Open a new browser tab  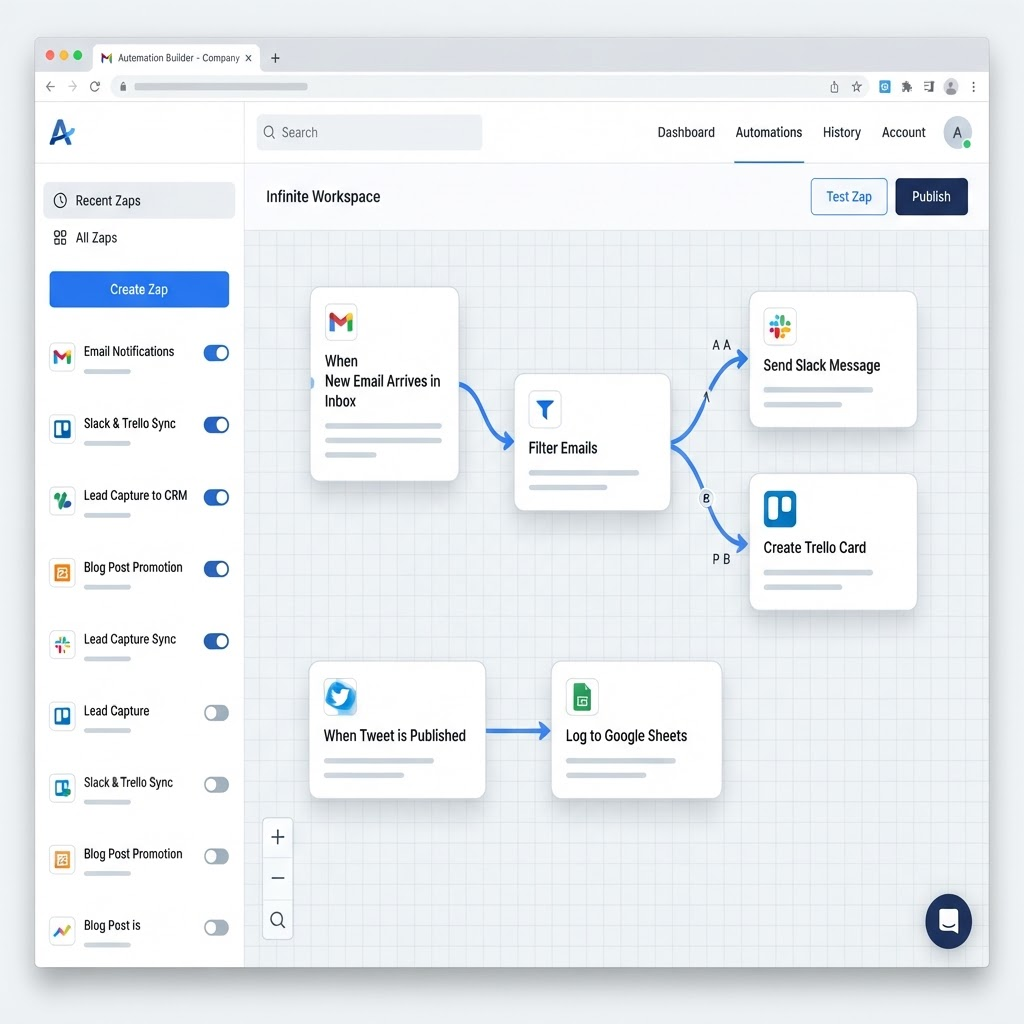(275, 58)
